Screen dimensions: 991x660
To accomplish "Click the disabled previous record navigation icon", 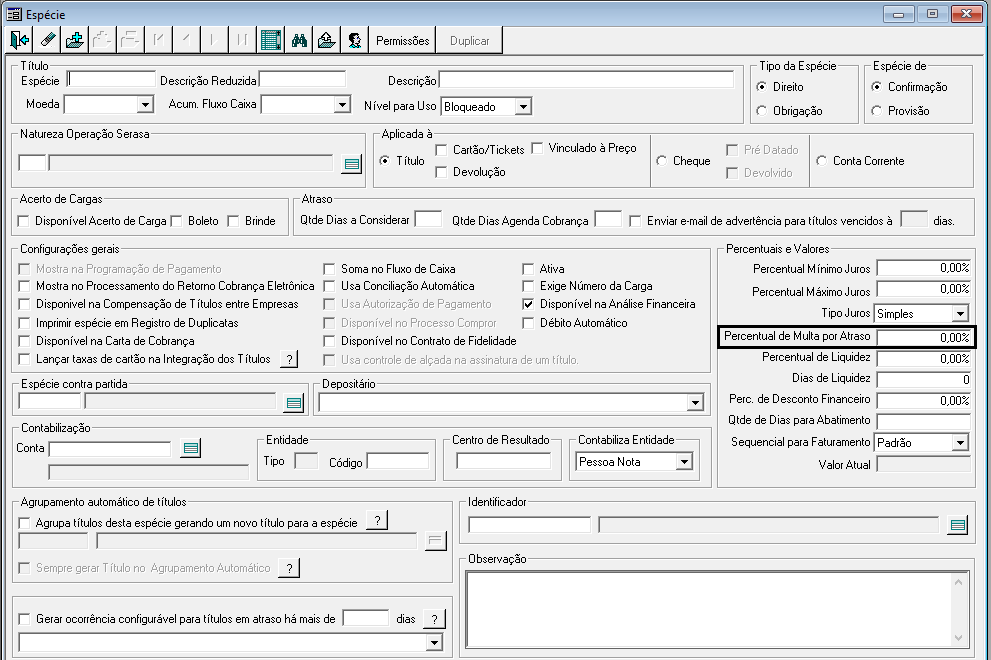I will [186, 40].
